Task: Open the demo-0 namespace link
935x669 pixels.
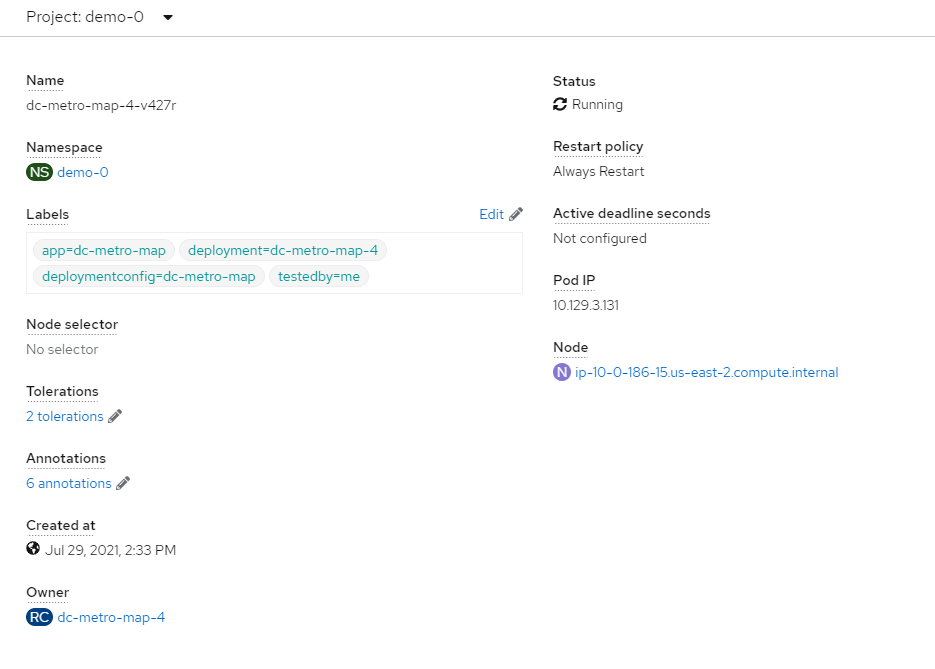Action: point(83,172)
